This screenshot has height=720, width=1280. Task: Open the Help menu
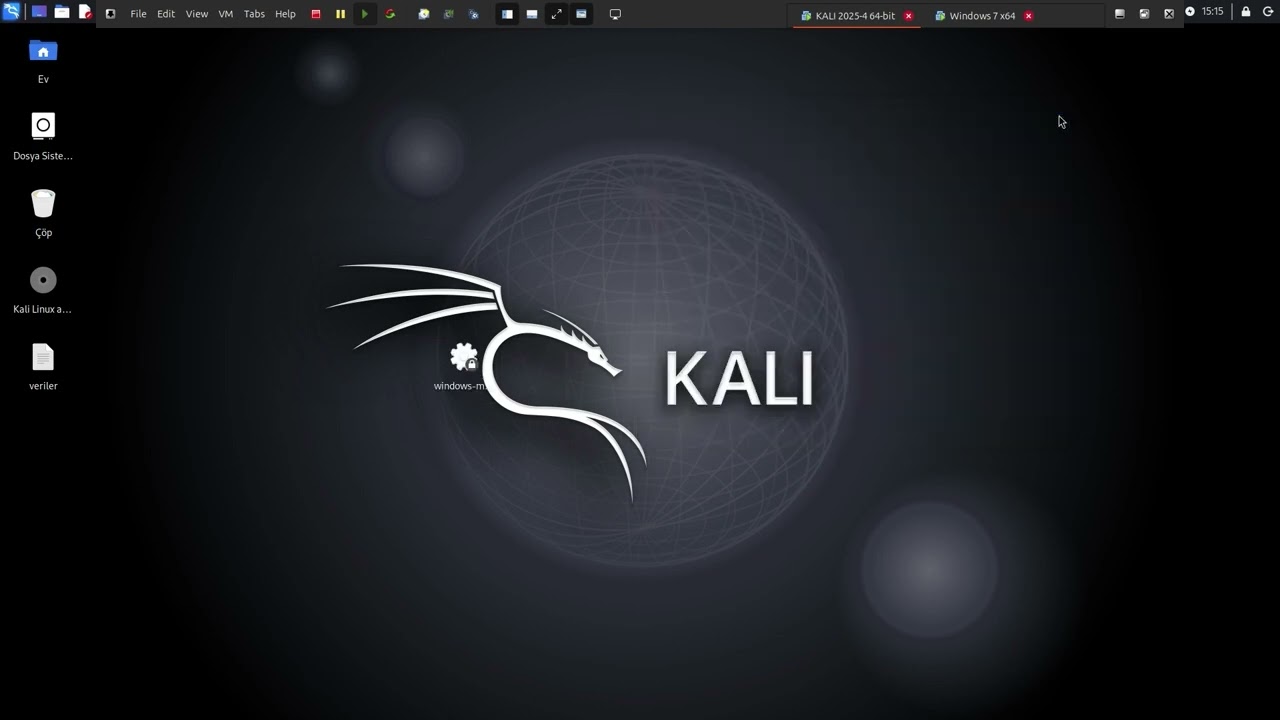tap(285, 14)
